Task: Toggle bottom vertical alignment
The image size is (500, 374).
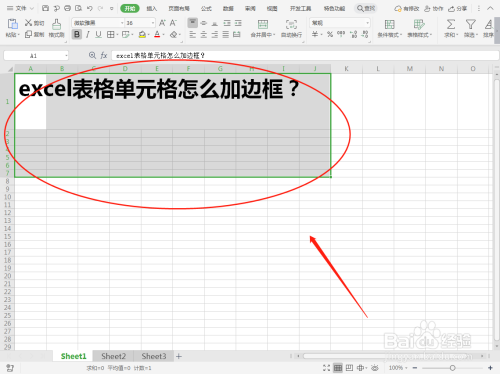Action: [x=215, y=23]
